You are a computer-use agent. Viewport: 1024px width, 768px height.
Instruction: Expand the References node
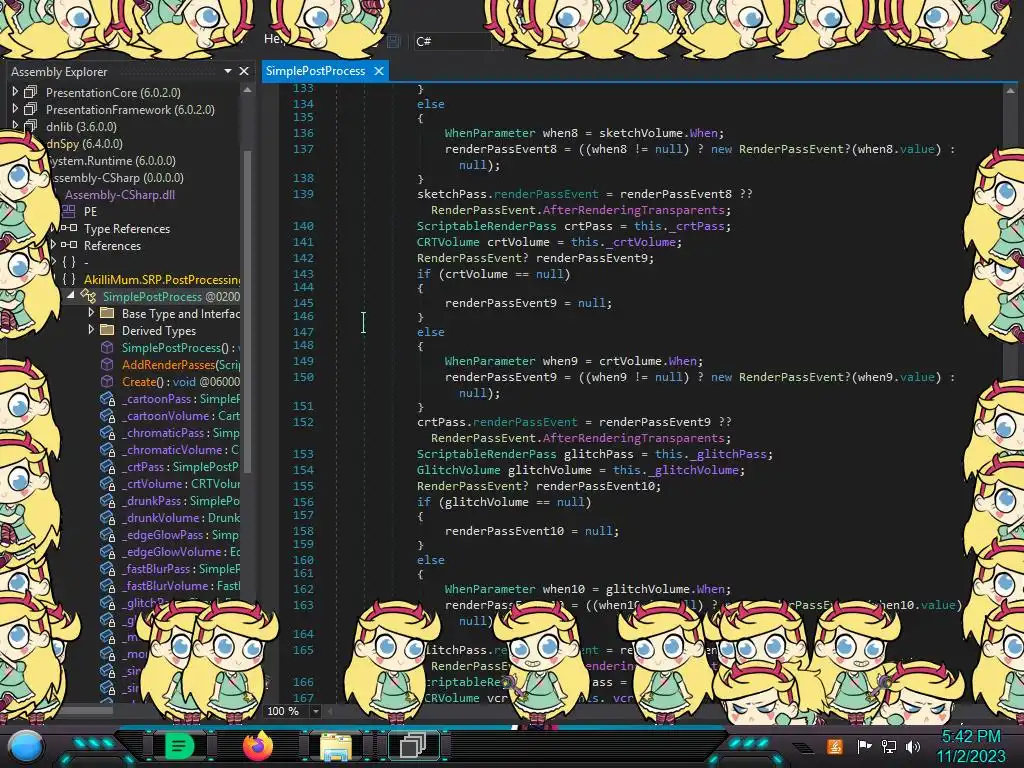click(x=54, y=245)
